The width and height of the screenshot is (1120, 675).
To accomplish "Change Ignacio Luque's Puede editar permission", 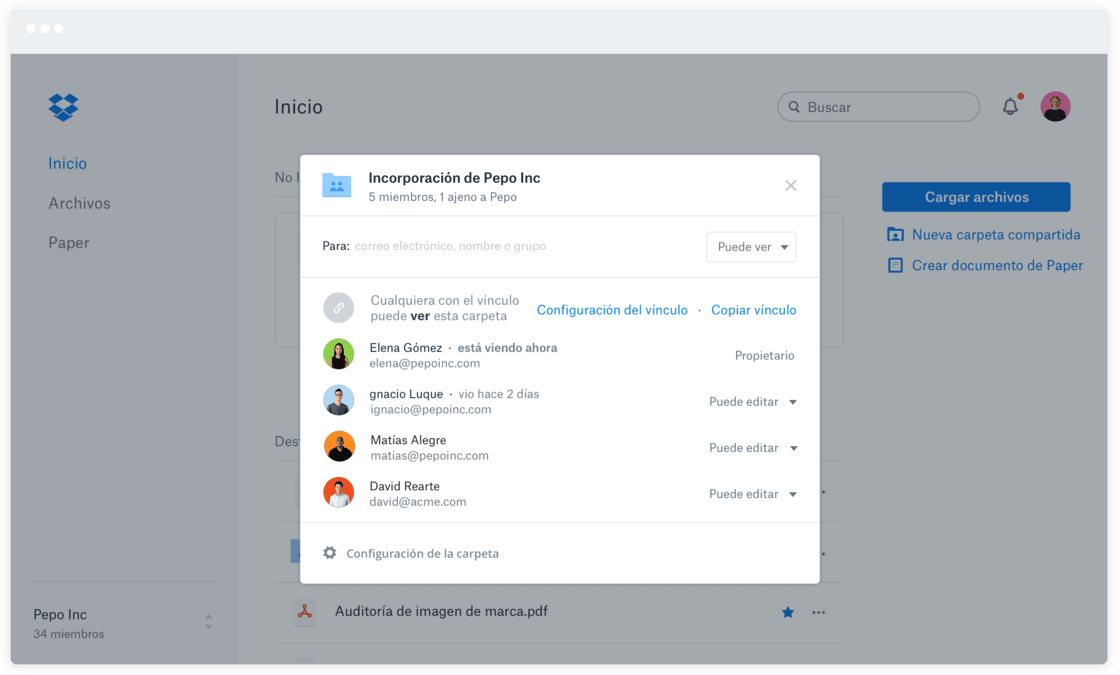I will click(753, 402).
